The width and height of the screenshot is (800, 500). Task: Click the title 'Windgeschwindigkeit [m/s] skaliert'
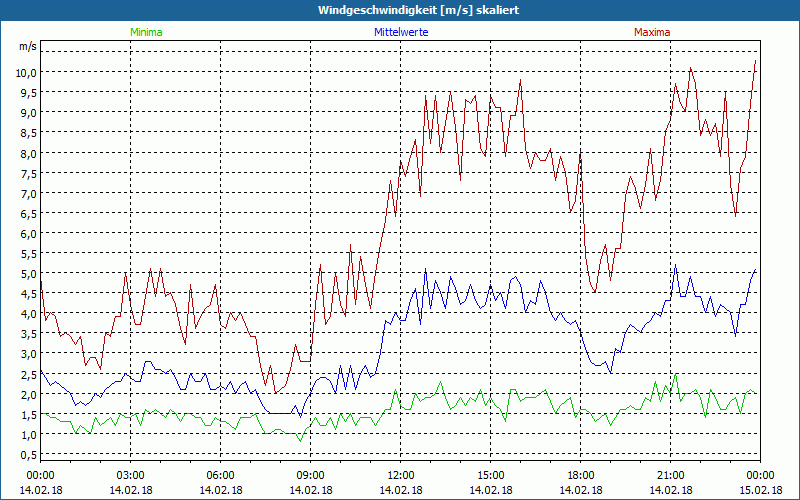[418, 10]
